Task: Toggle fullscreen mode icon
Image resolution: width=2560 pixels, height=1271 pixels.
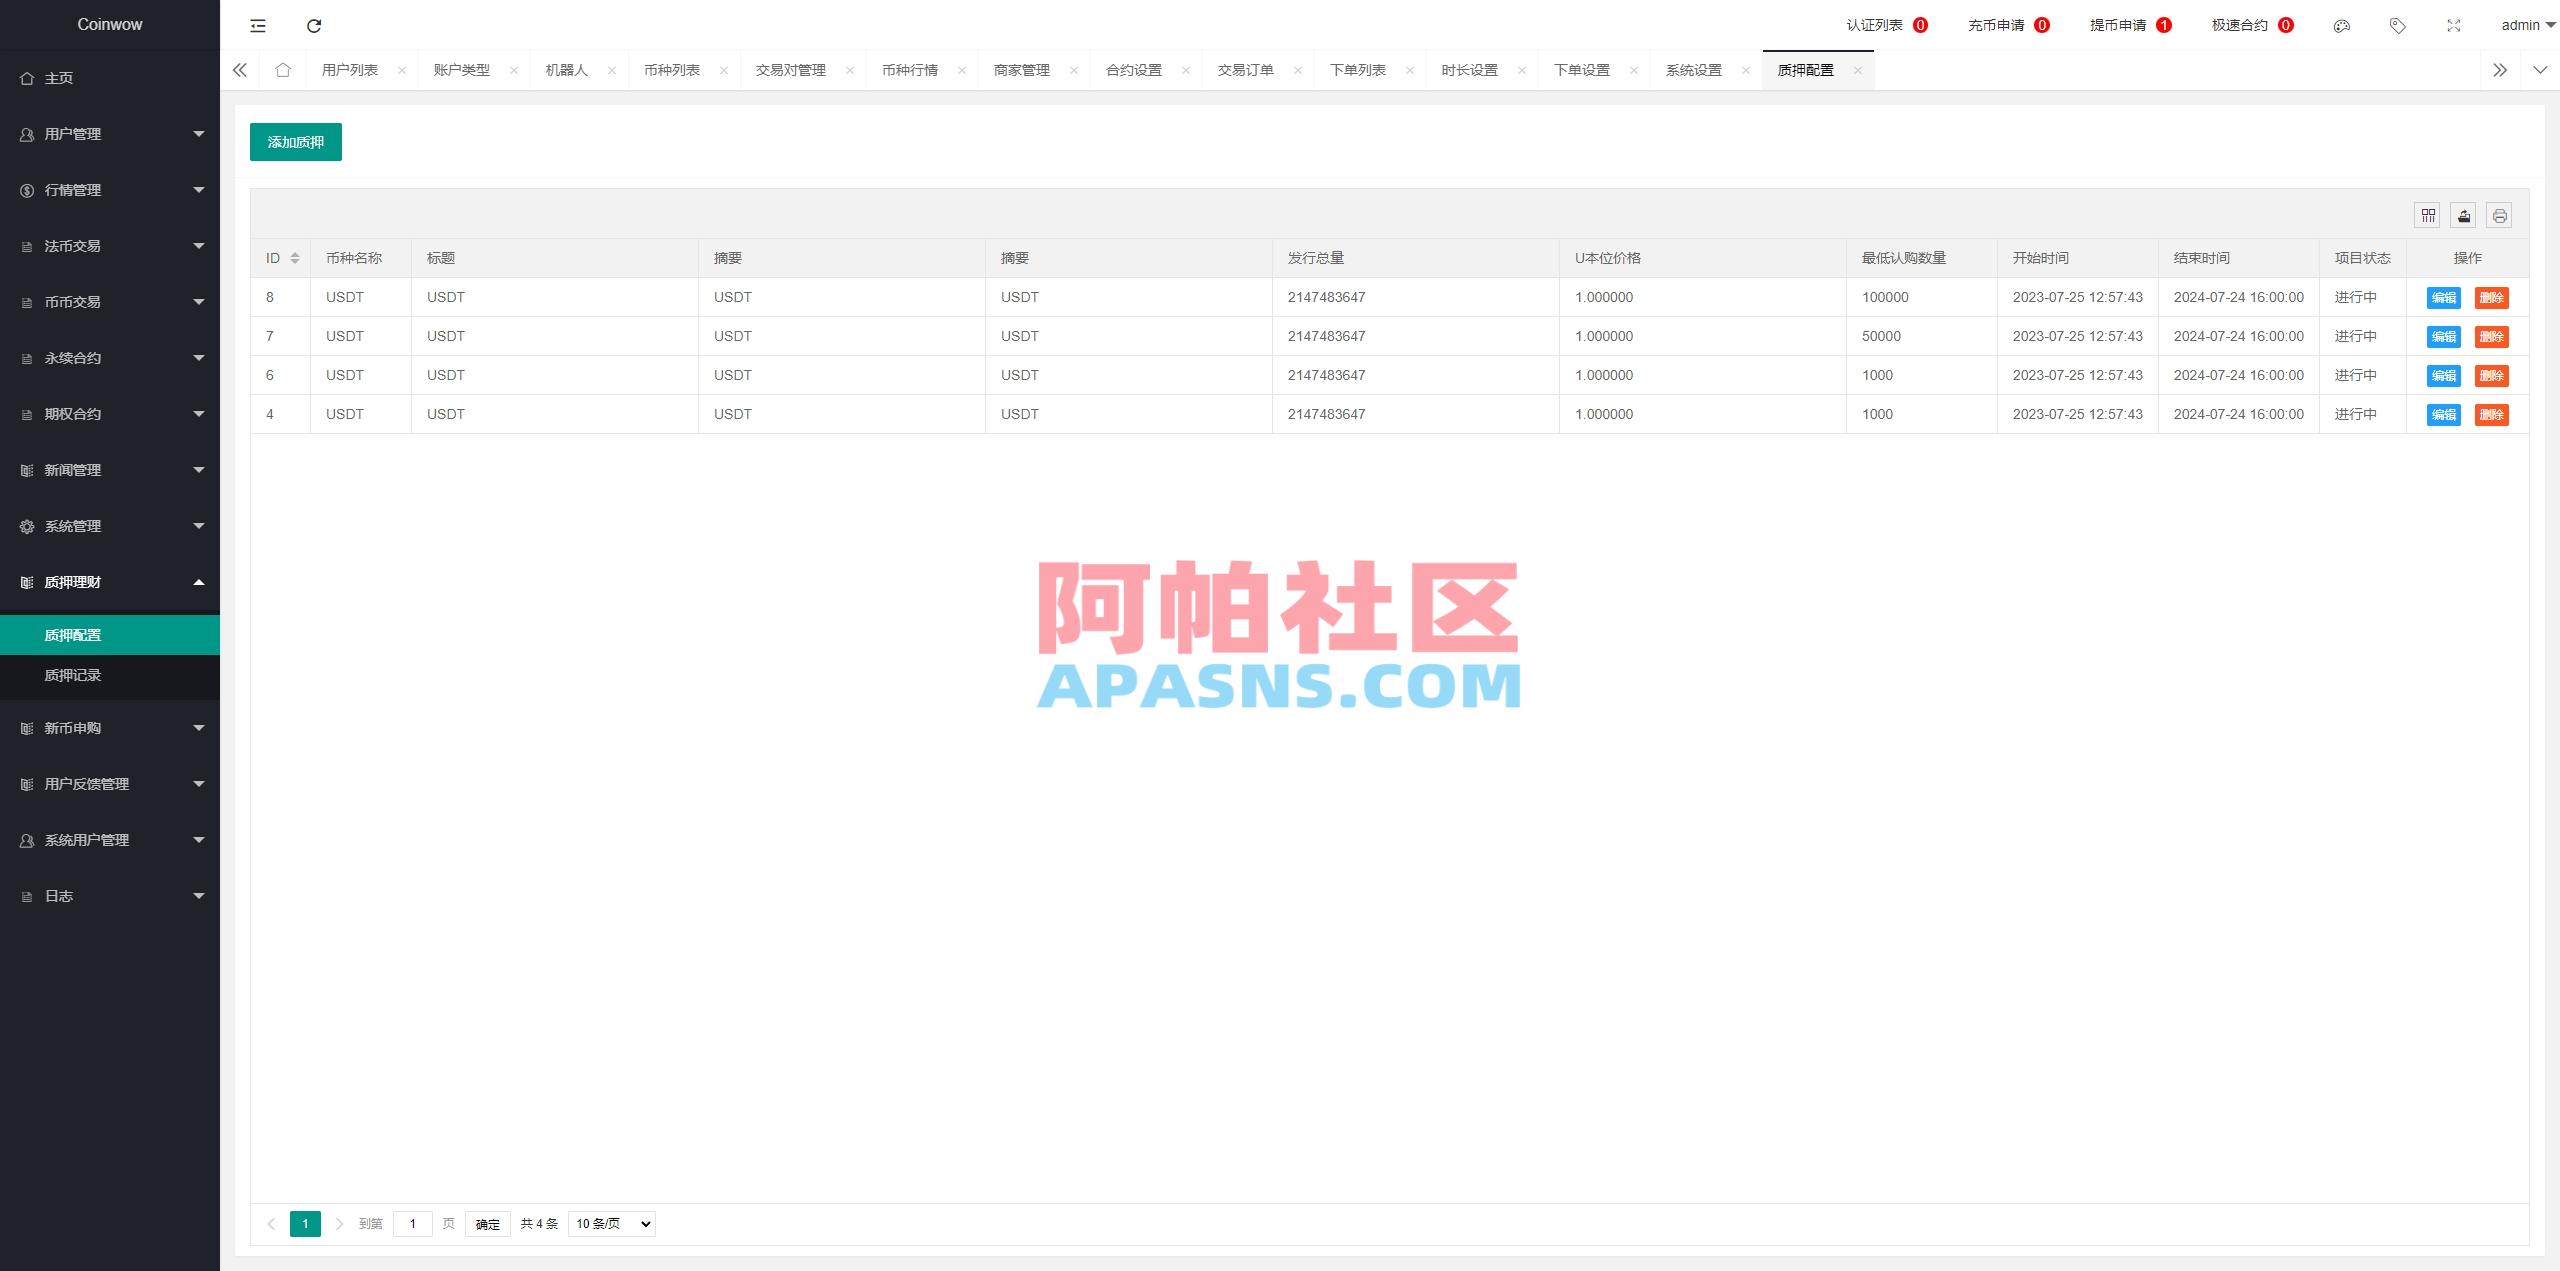Action: 2453,26
